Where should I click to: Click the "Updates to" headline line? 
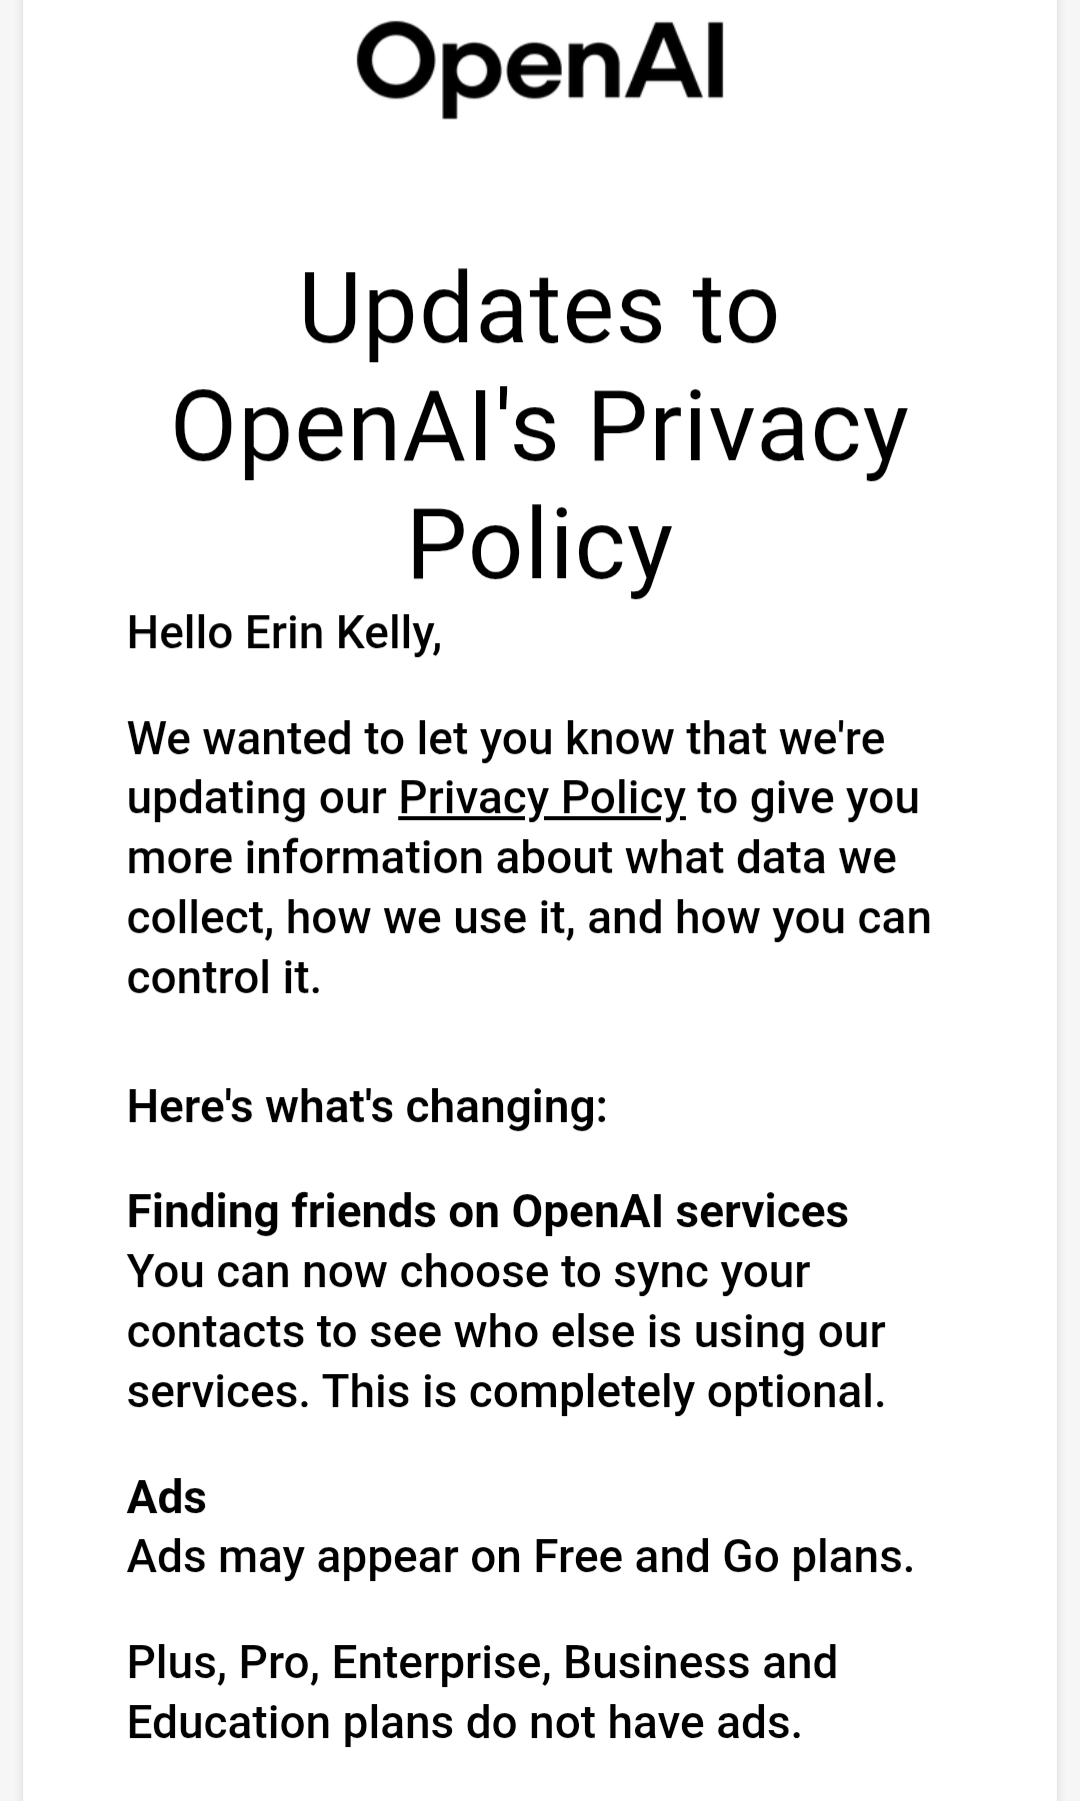tap(539, 308)
